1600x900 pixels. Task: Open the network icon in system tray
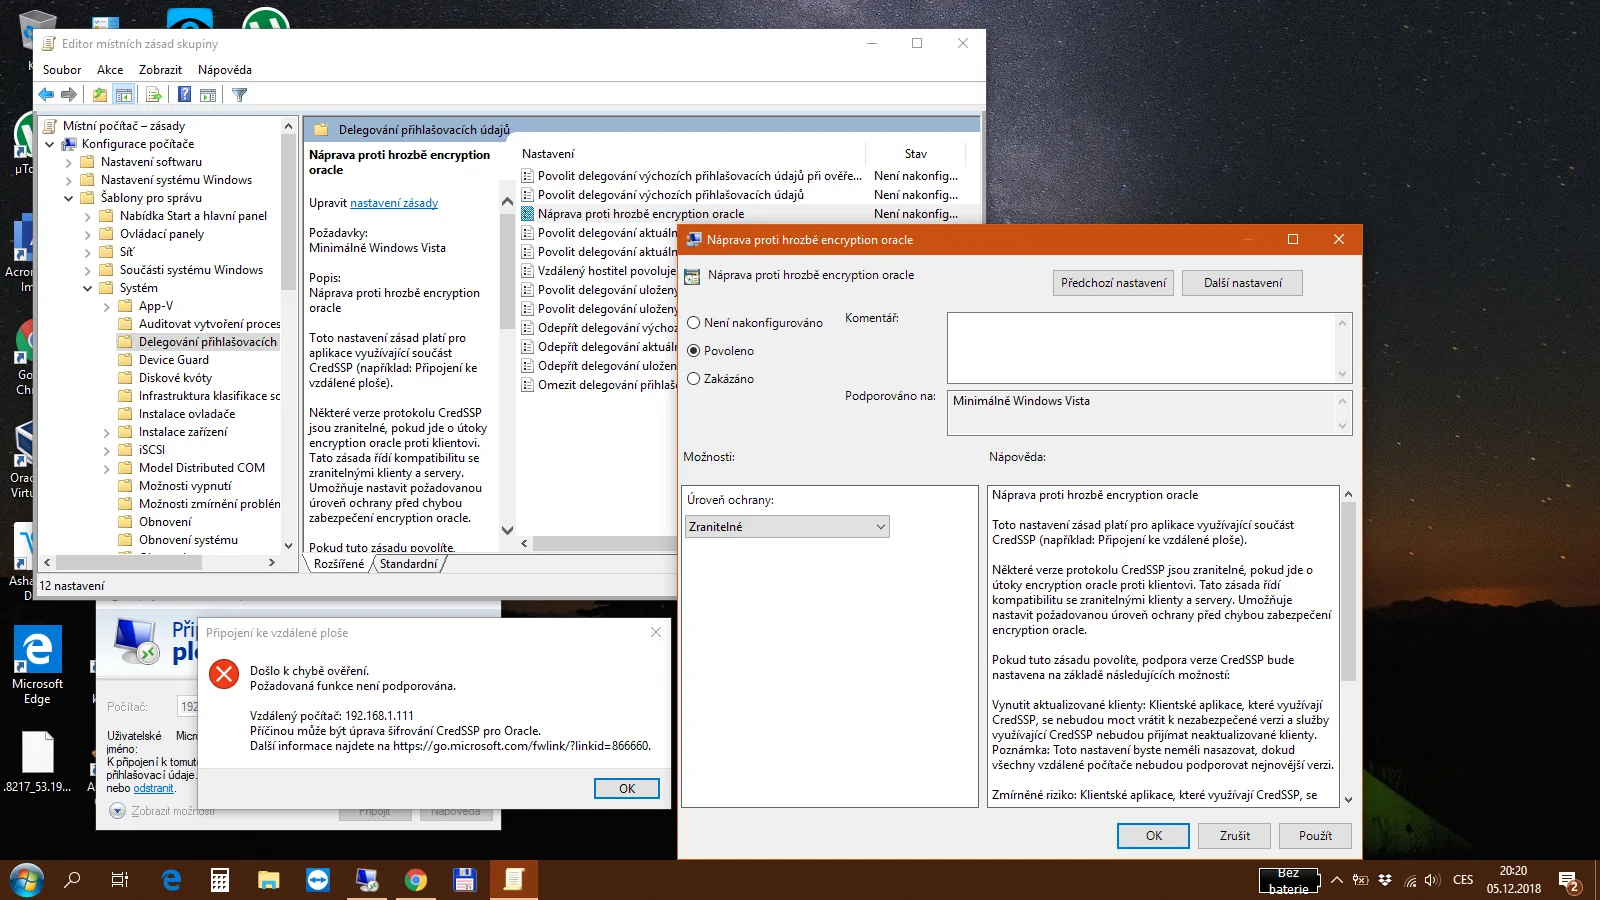click(x=1410, y=880)
